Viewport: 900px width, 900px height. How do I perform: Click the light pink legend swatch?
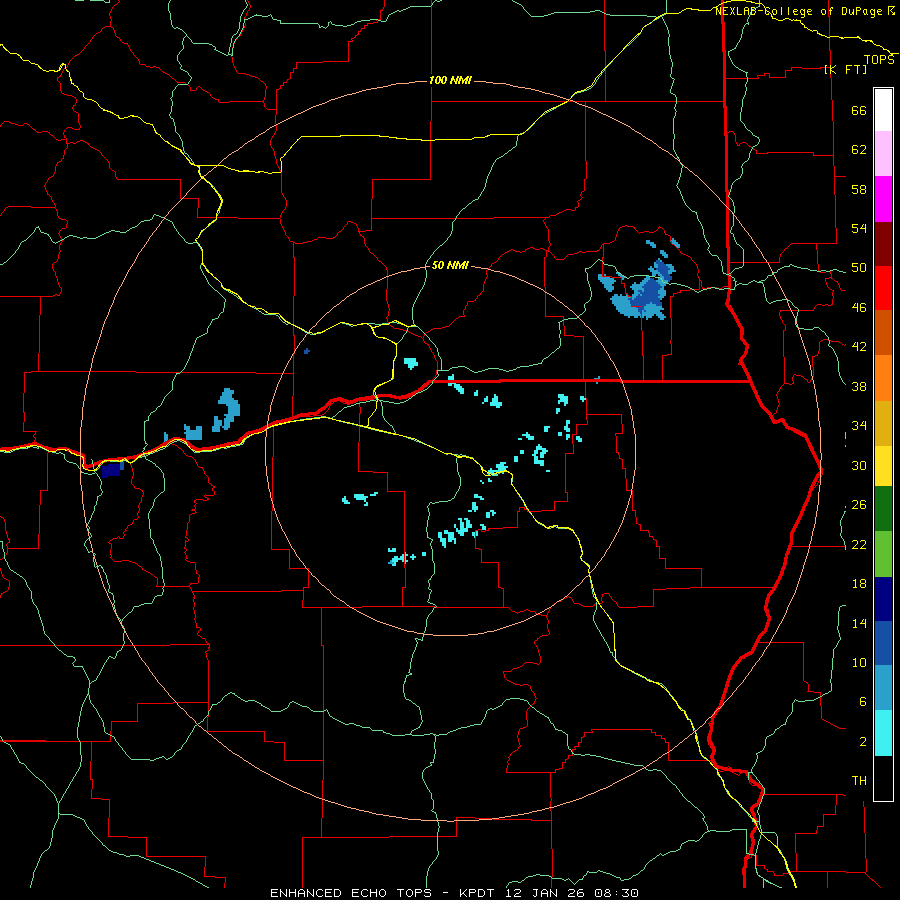click(883, 154)
